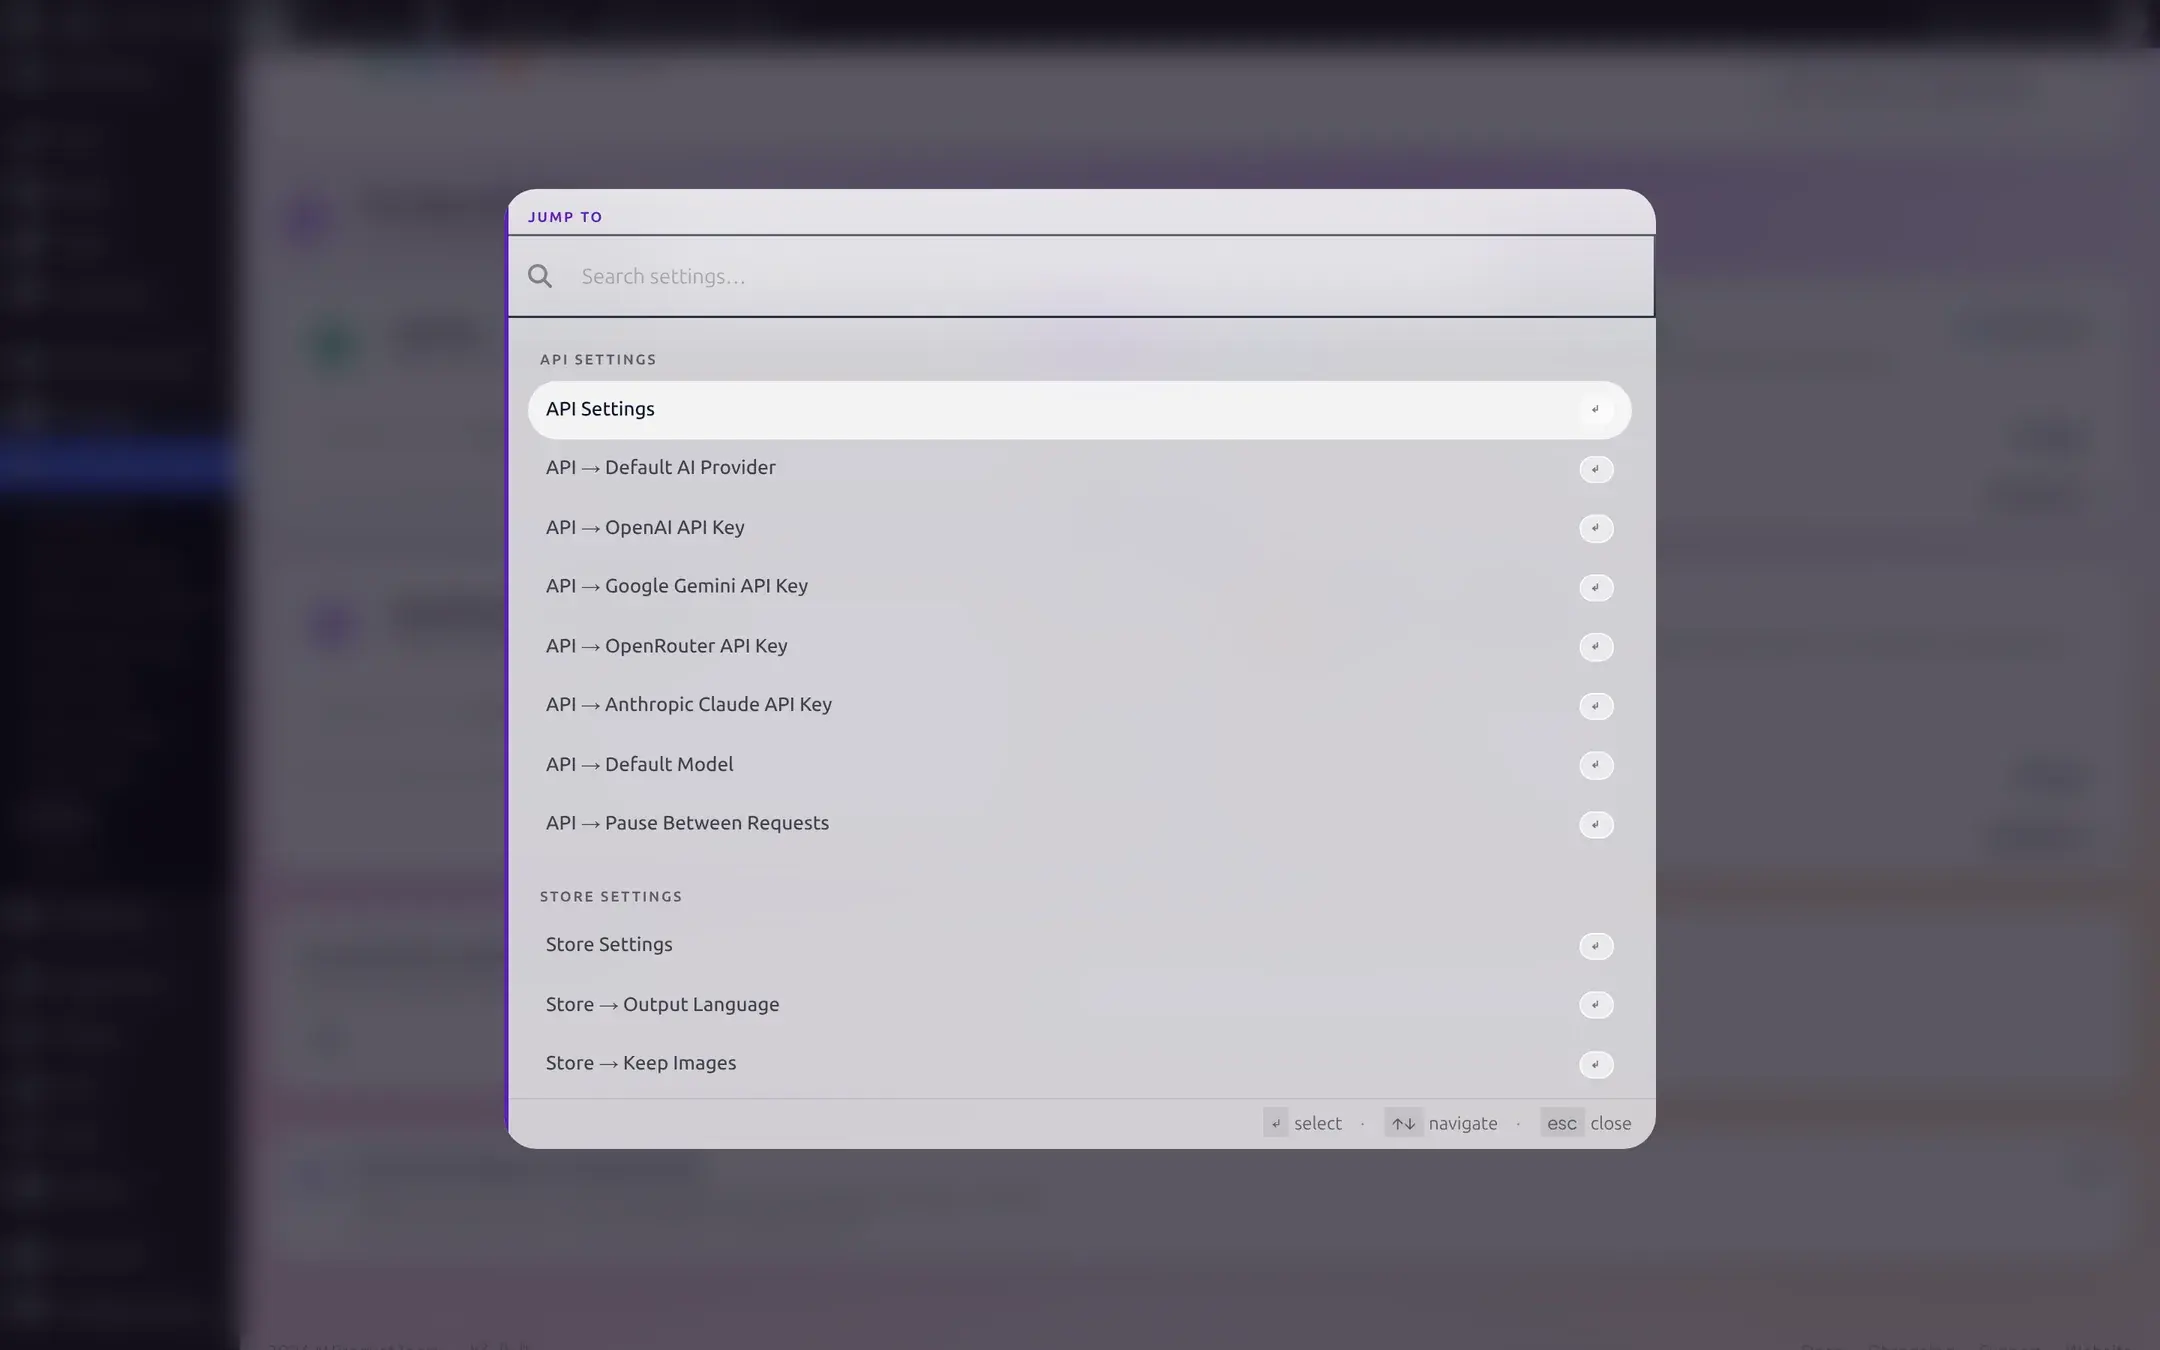The width and height of the screenshot is (2160, 1350).
Task: Go to API → Default Model
Action: [x=1079, y=764]
